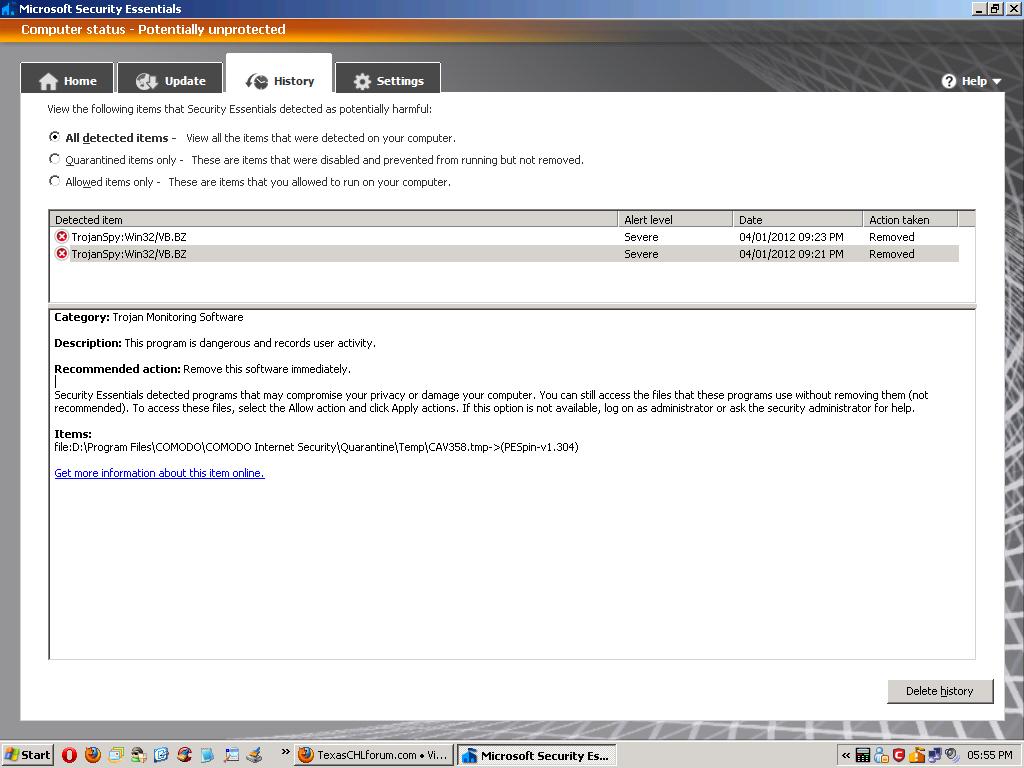Click the Settings tab gear icon
Viewport: 1024px width, 768px height.
click(362, 81)
